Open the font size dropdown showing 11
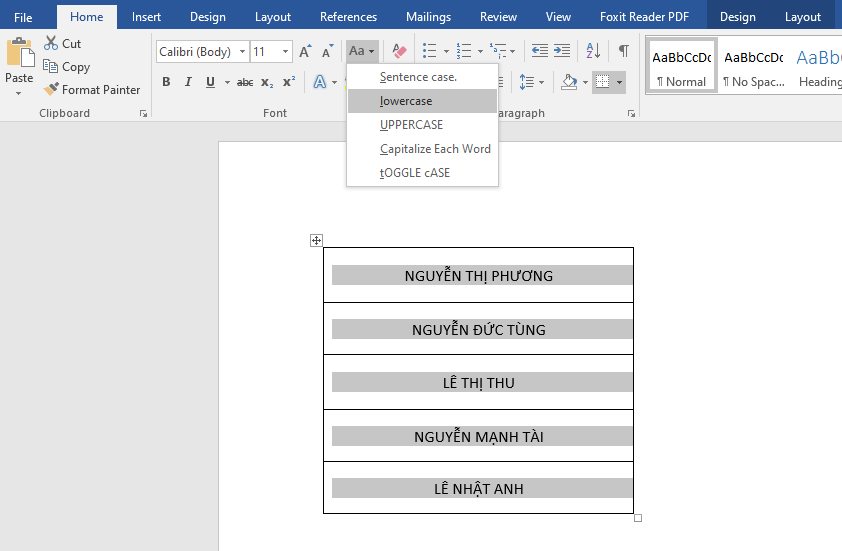The image size is (842, 551). click(x=285, y=52)
